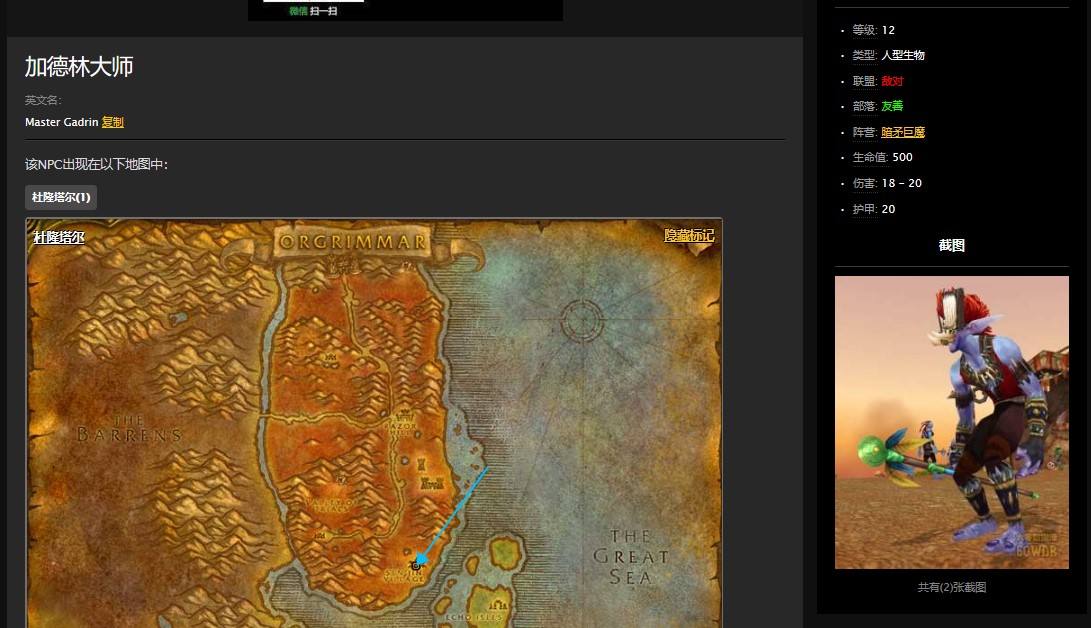Click The Great Sea label on the map
The height and width of the screenshot is (628, 1091).
[x=631, y=557]
